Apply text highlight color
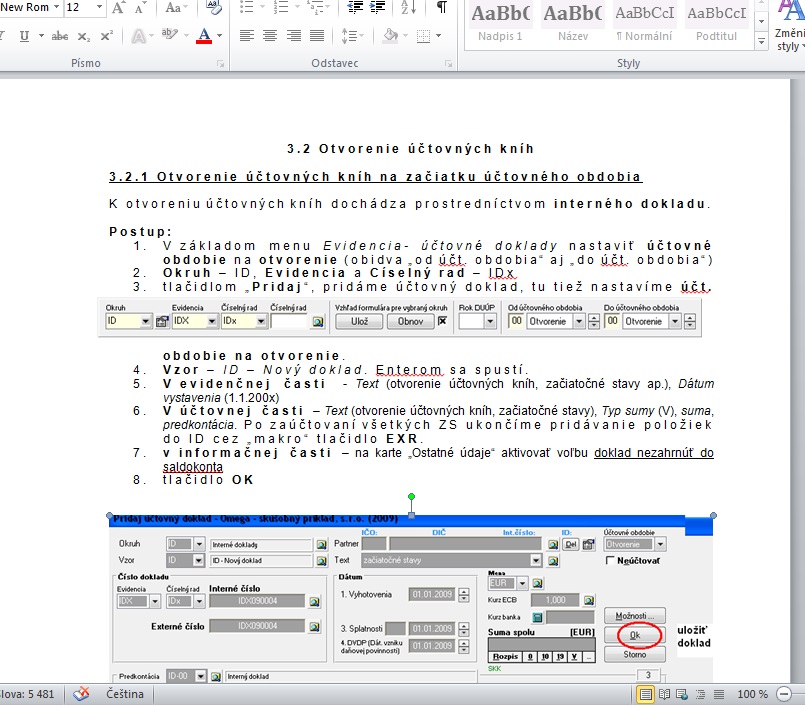 click(x=170, y=36)
